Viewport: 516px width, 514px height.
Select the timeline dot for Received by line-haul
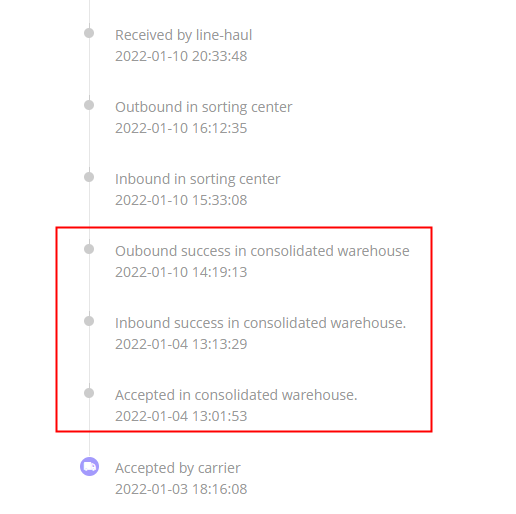[89, 33]
